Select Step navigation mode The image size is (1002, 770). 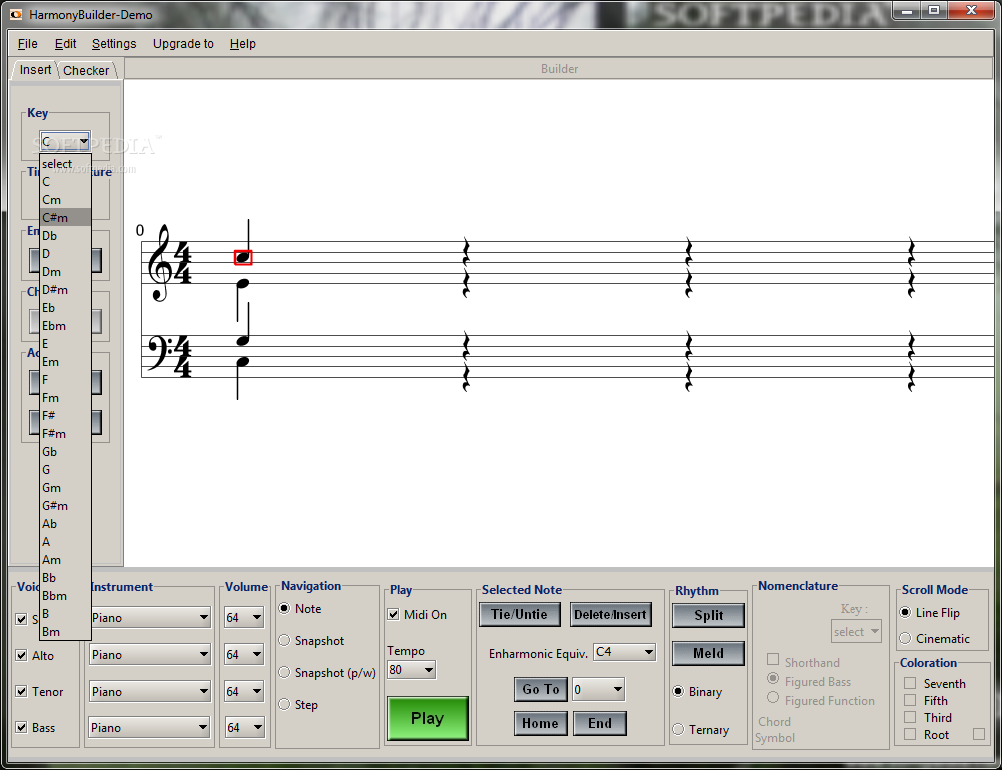(x=285, y=704)
